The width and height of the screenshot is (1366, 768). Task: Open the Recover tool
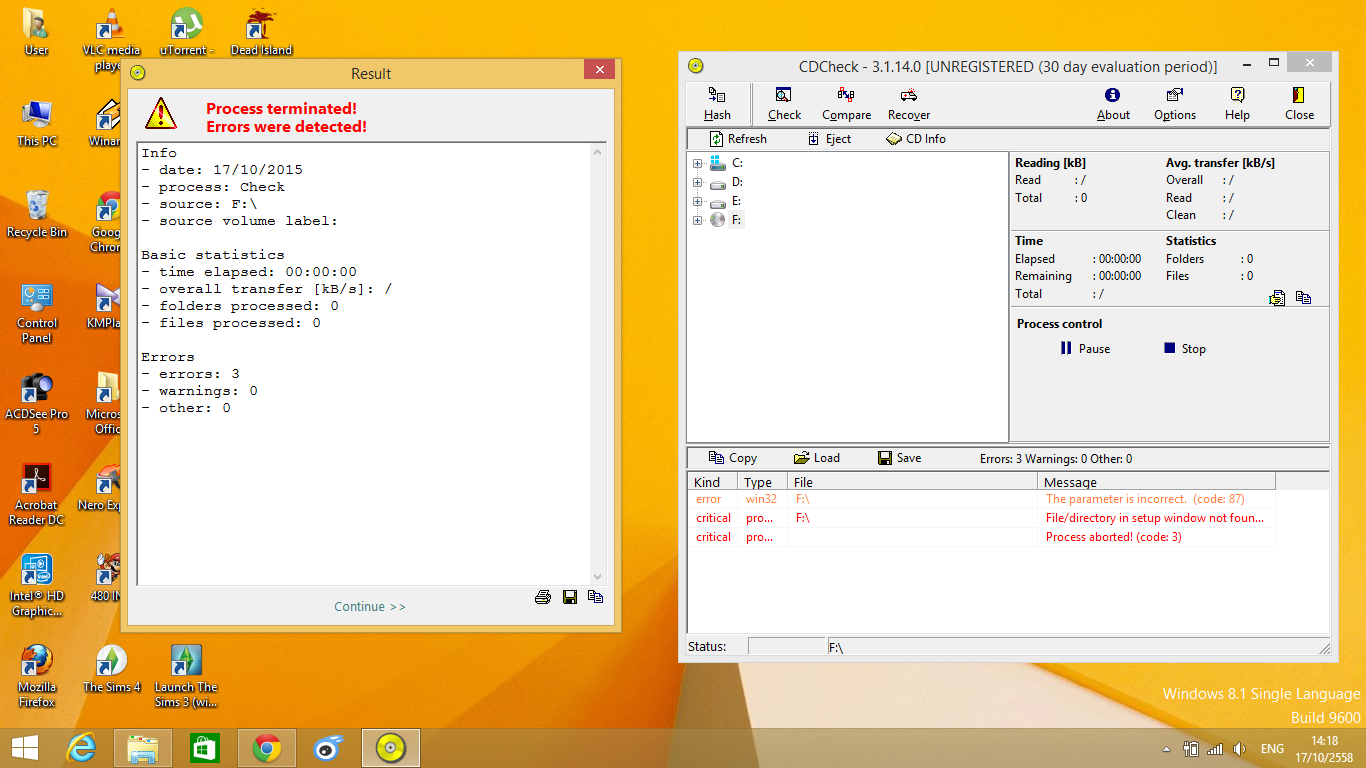(908, 103)
